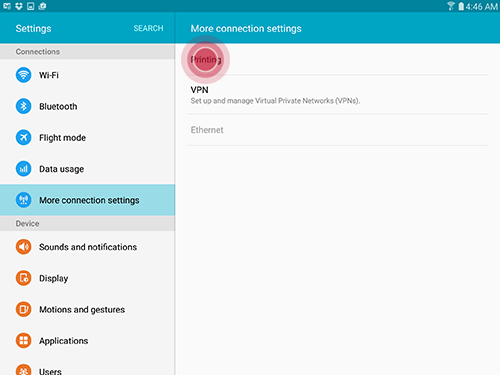Tap the fourth status bar notification icon
Image resolution: width=500 pixels, height=375 pixels.
pyautogui.click(x=42, y=6)
